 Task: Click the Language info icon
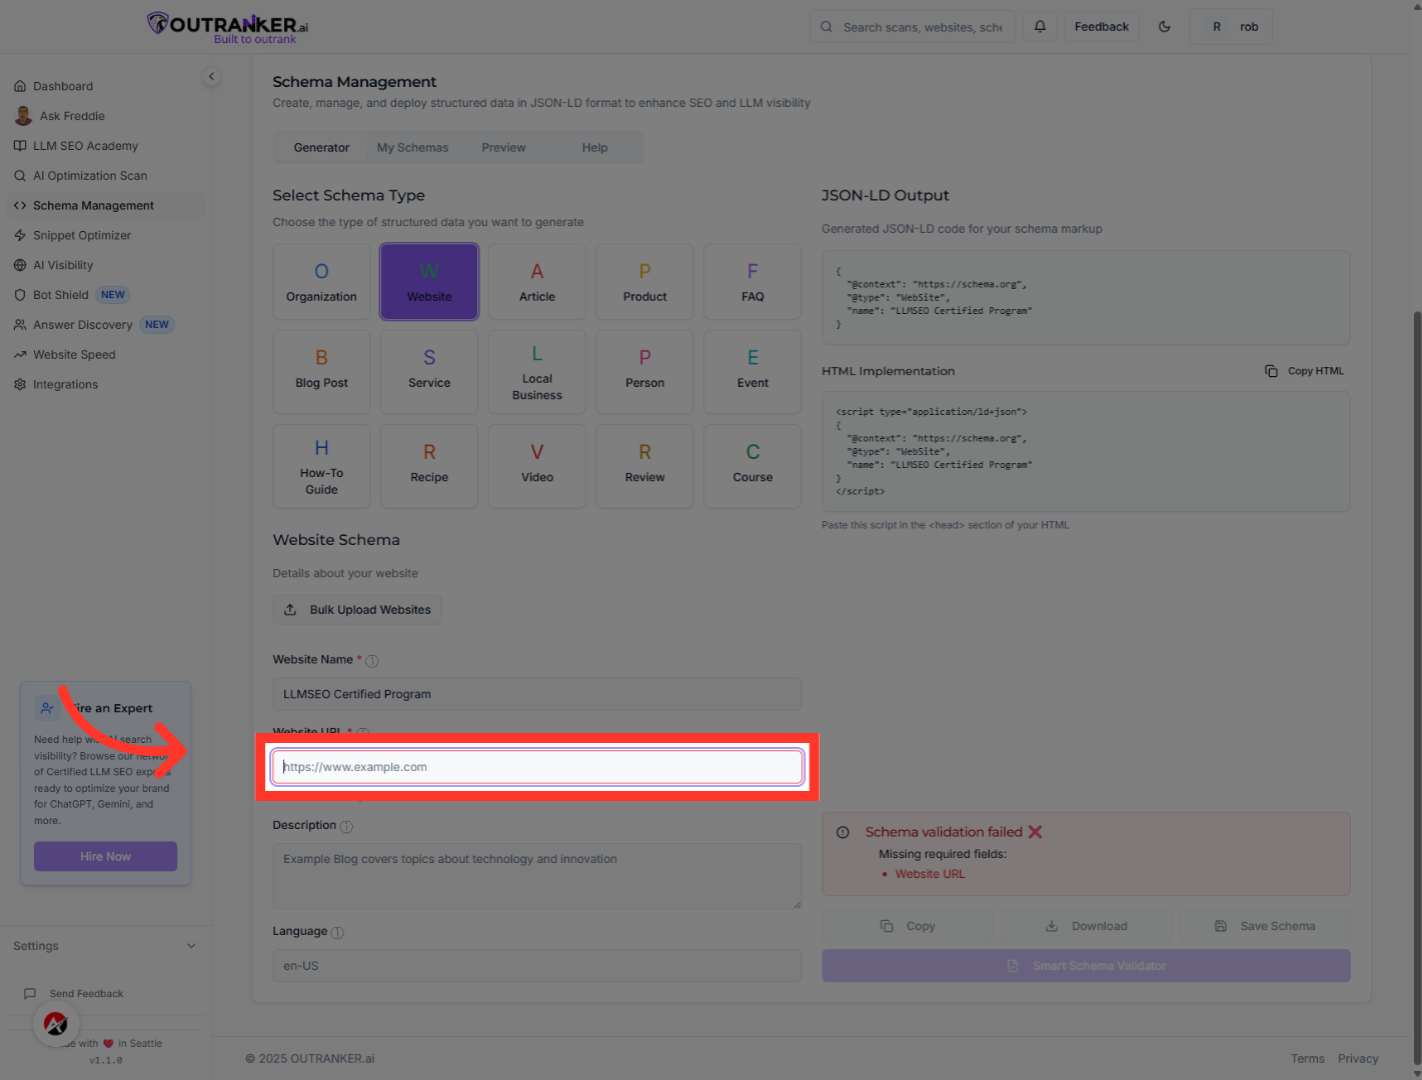coord(337,933)
